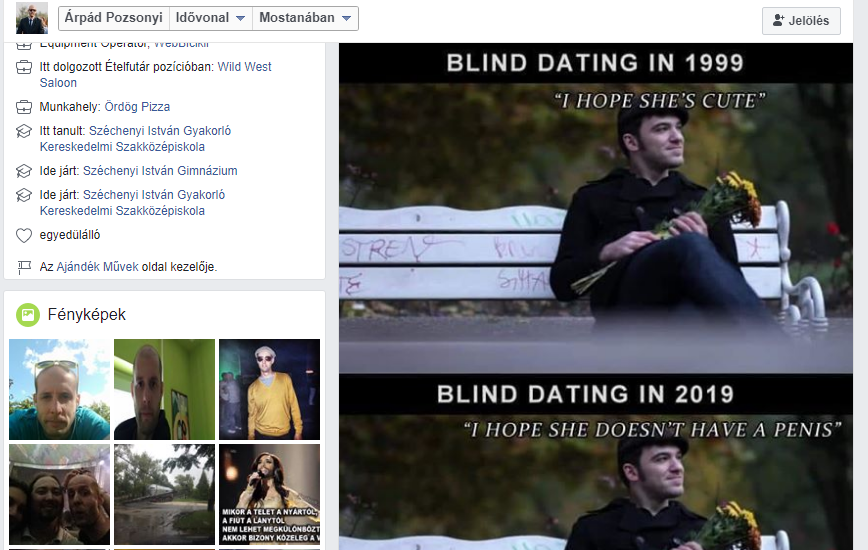Click the Jelölés button
This screenshot has width=868, height=550.
801,21
